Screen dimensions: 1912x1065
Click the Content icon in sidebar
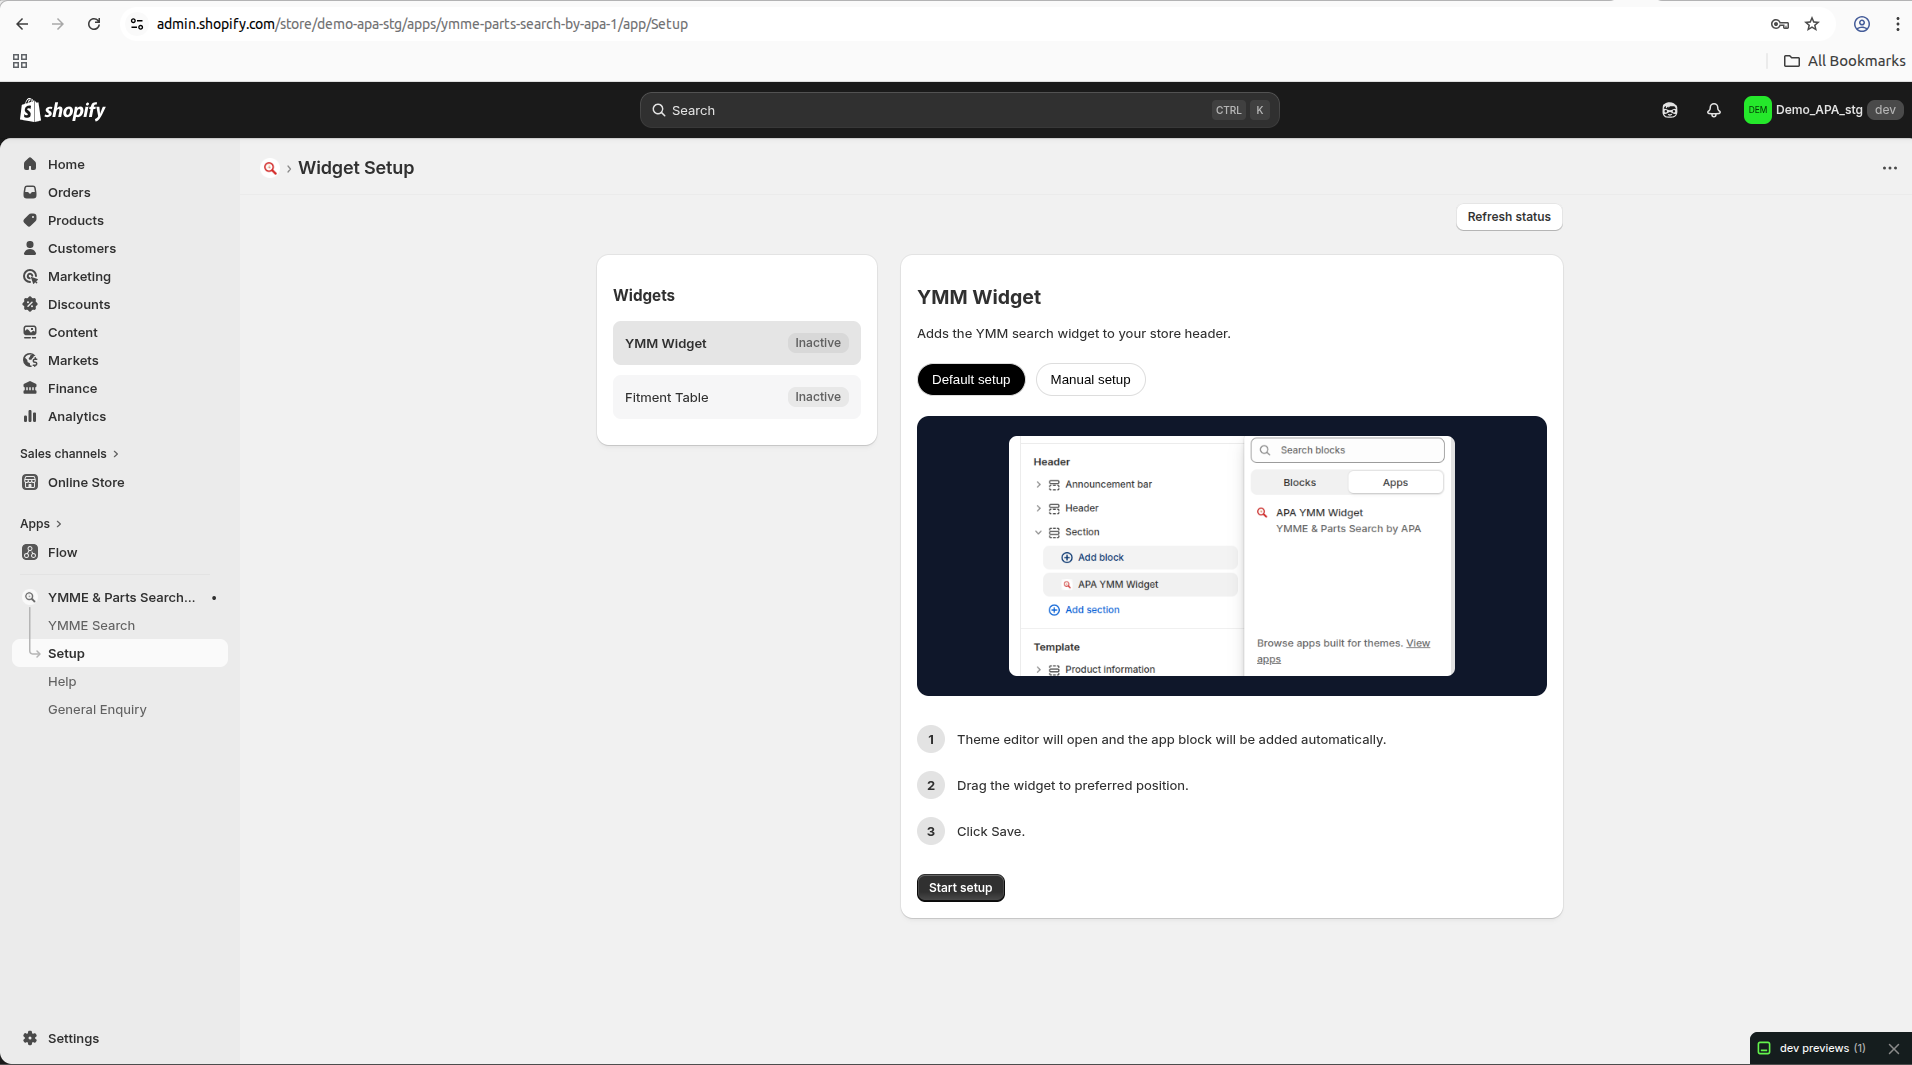(x=30, y=332)
